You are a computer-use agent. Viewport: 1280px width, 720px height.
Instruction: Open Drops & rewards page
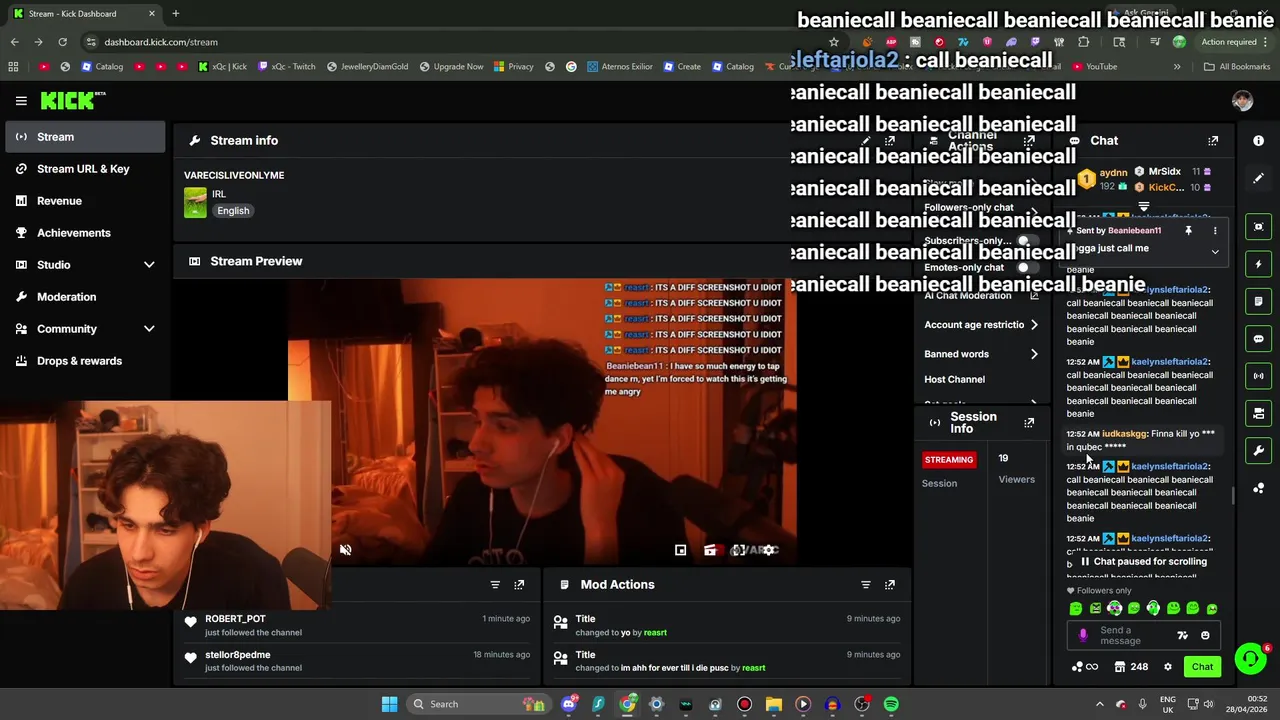point(85,361)
